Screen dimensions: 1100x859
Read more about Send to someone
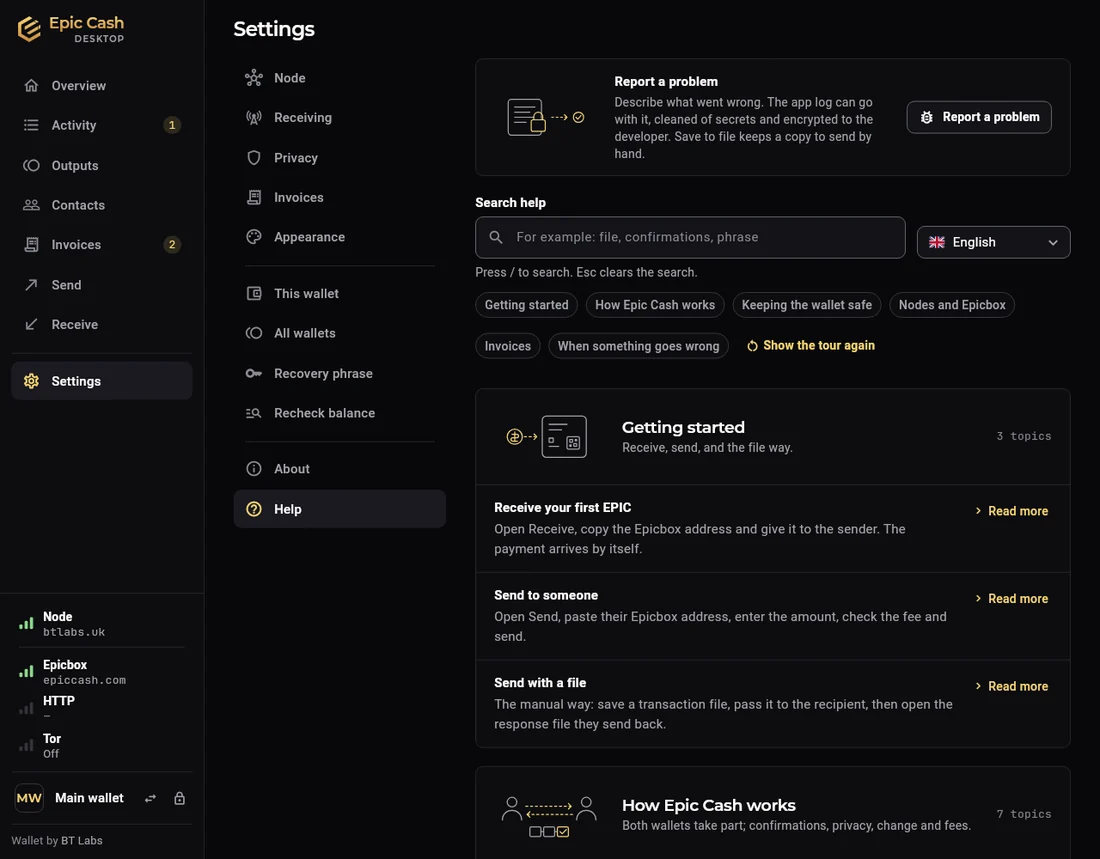tap(1012, 599)
